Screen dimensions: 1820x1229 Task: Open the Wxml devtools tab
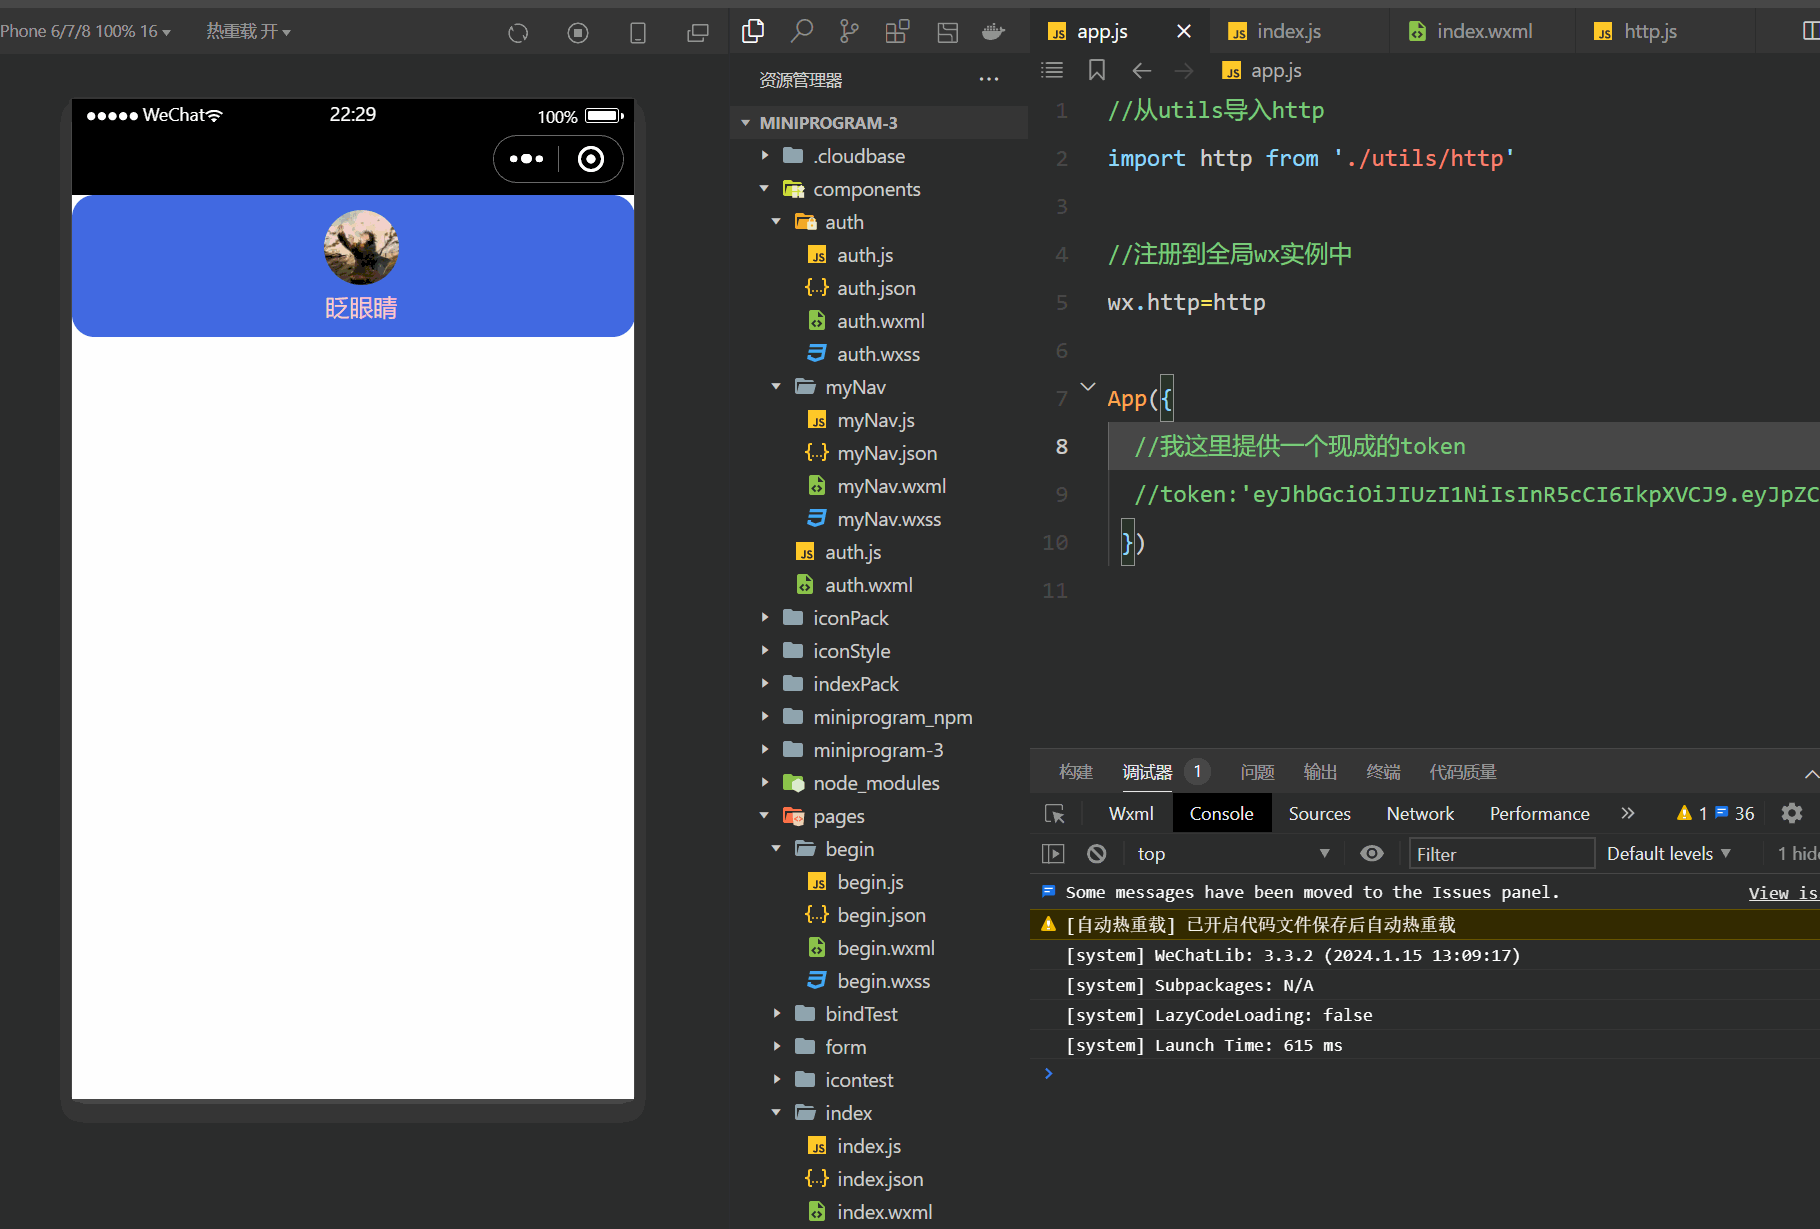pos(1131,814)
